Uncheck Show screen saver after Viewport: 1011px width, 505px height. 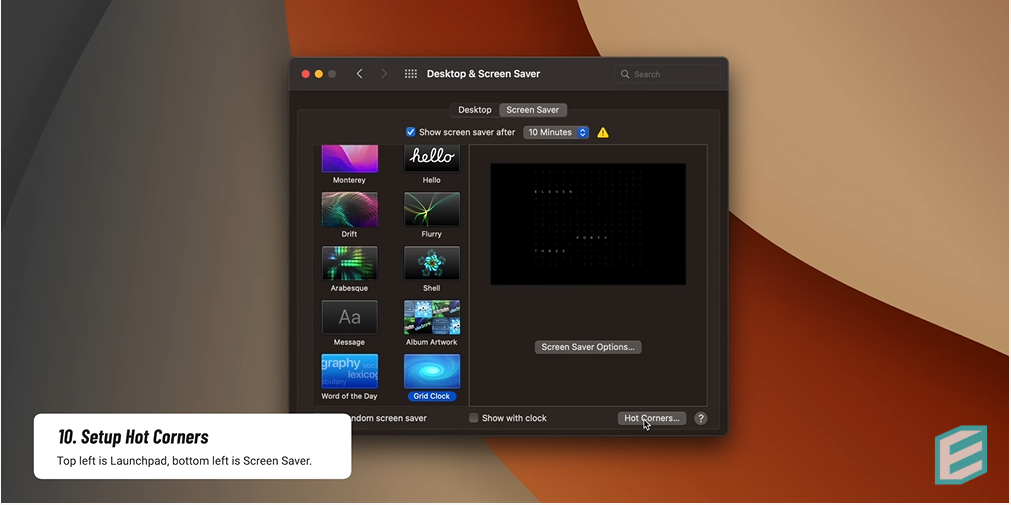coord(410,132)
